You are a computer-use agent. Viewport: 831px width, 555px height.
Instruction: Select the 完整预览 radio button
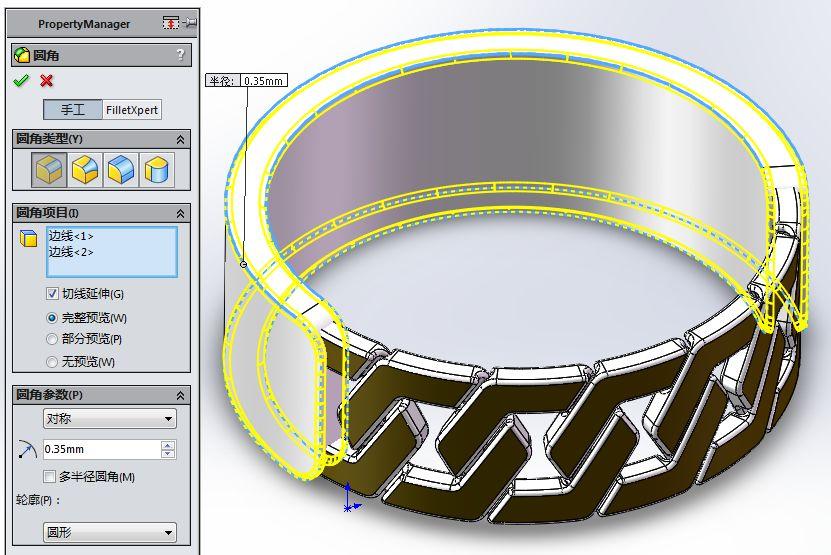point(52,318)
